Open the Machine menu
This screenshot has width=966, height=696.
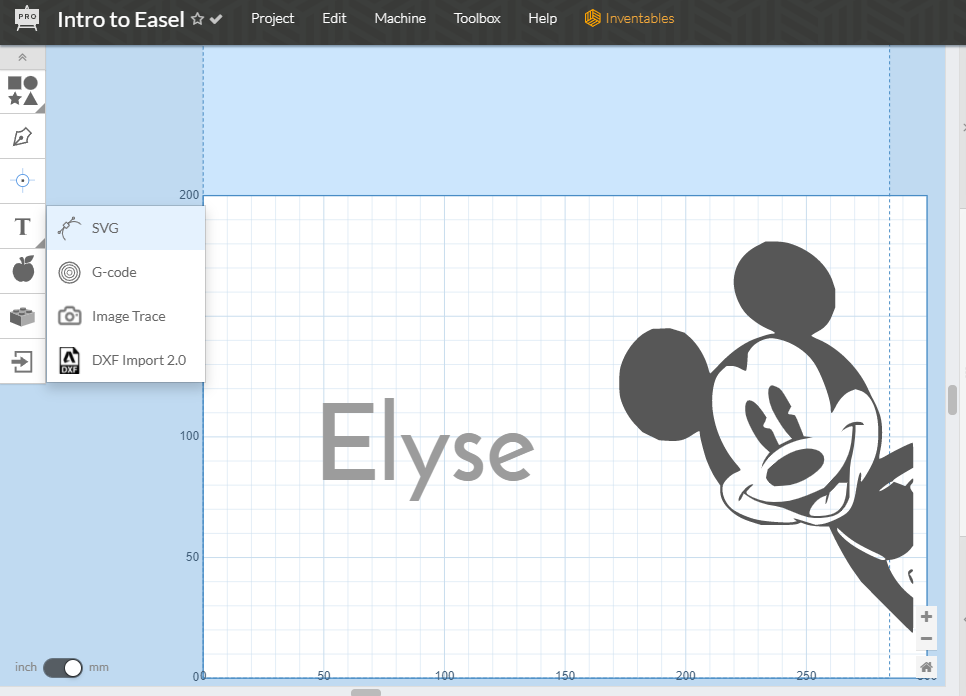(400, 18)
